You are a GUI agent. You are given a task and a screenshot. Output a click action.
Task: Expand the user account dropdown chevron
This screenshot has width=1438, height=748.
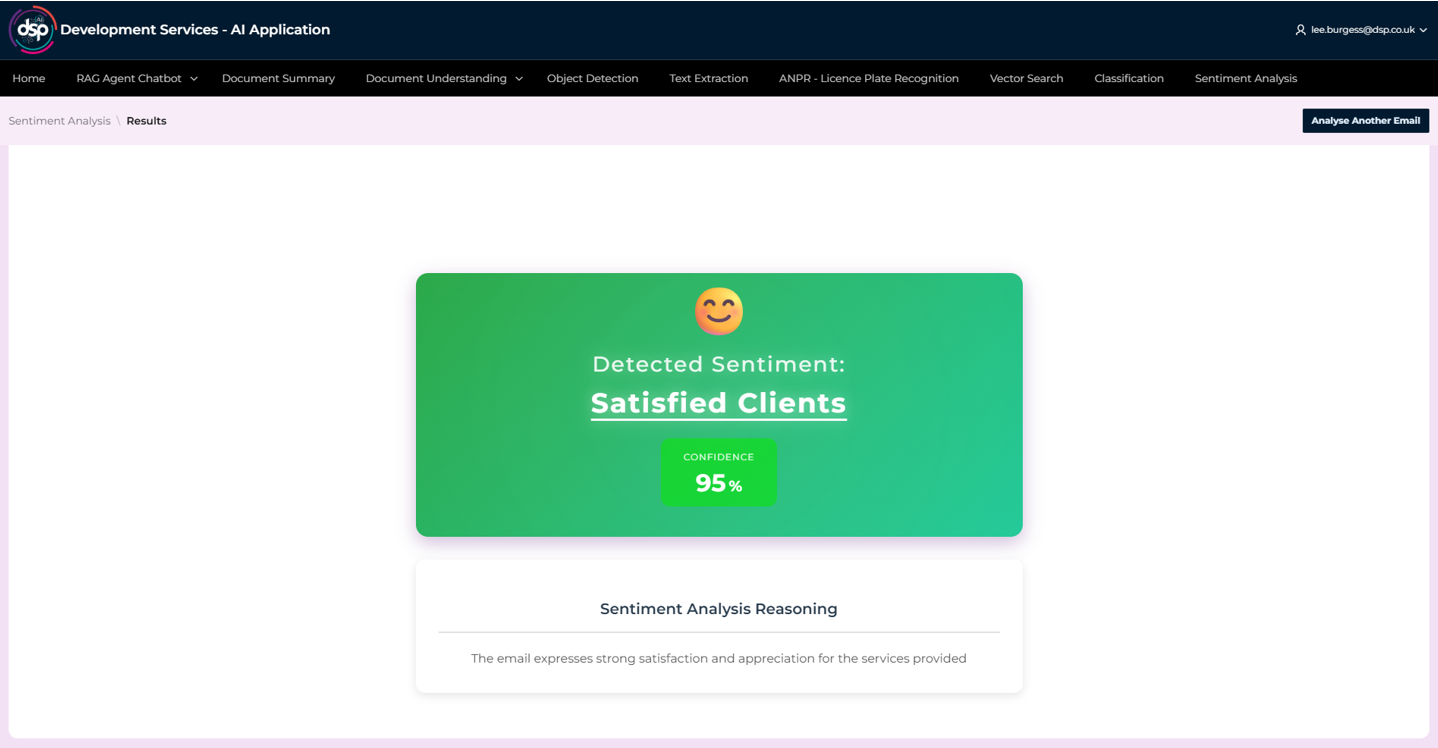(1423, 30)
